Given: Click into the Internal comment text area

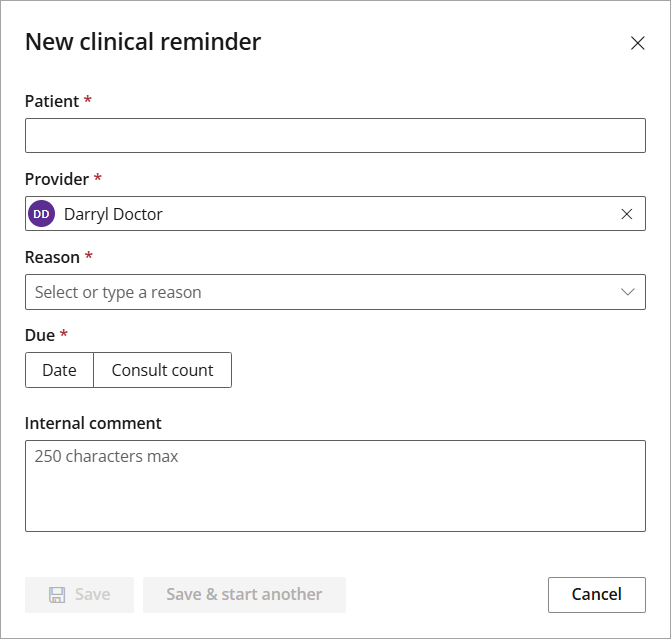Looking at the screenshot, I should [335, 486].
